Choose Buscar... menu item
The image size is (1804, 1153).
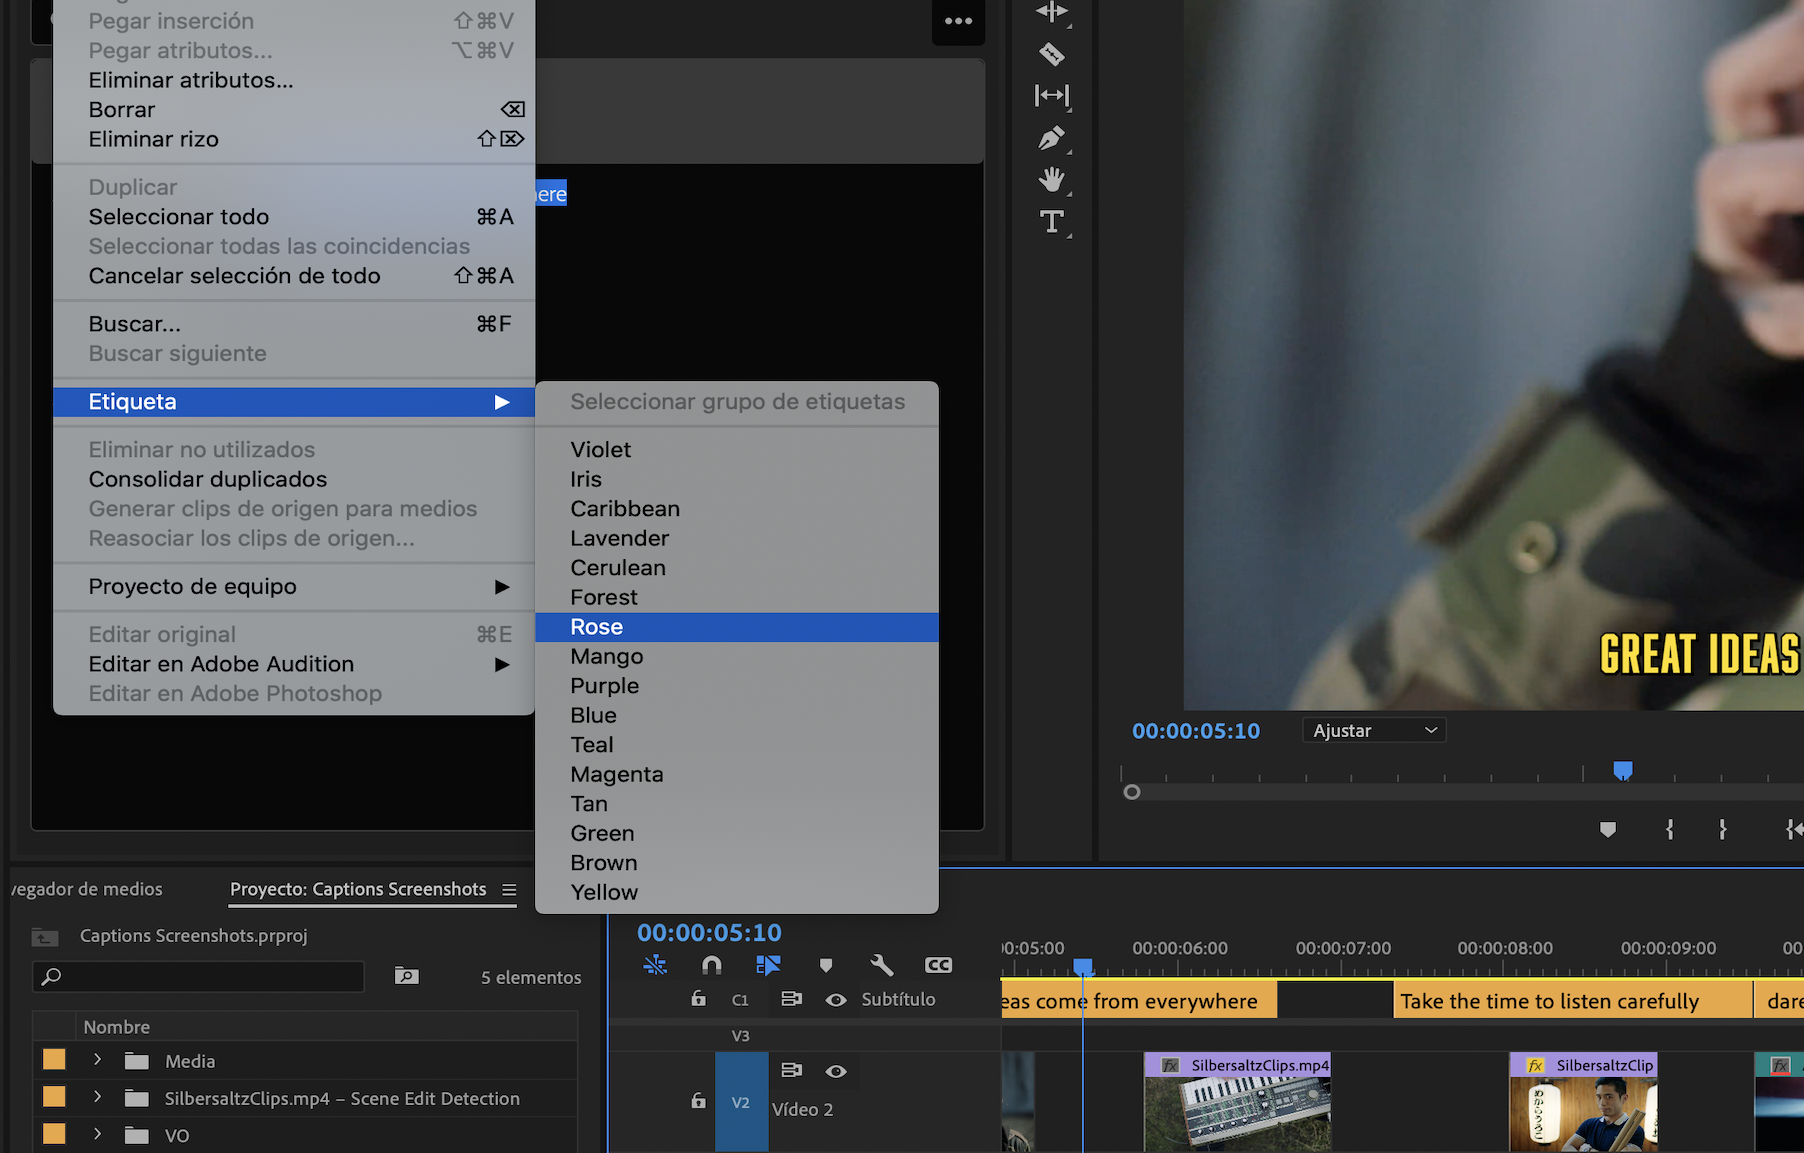294,324
